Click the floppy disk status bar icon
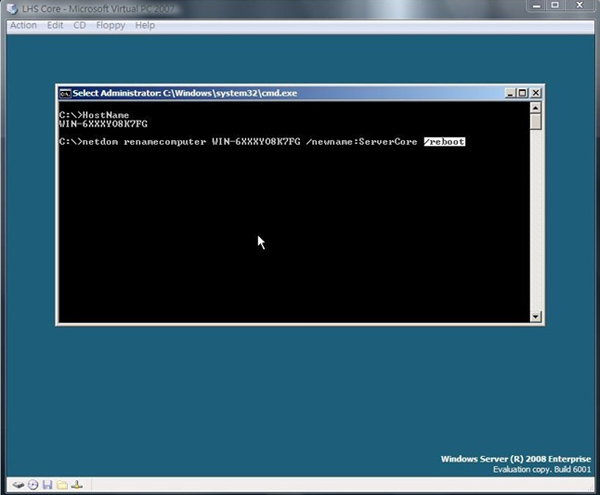 click(47, 485)
